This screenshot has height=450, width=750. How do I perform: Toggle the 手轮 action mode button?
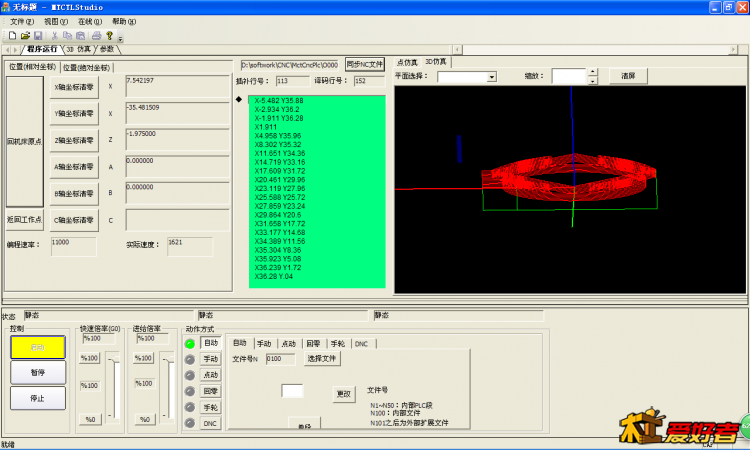coord(210,407)
